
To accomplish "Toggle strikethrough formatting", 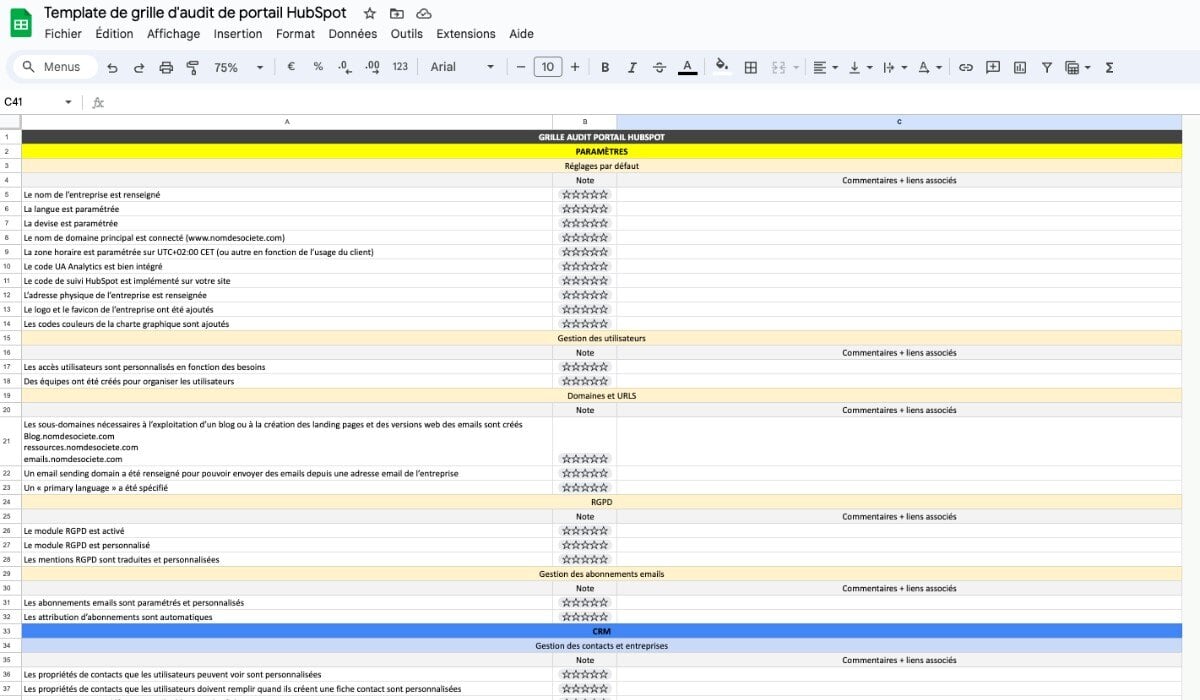I will click(659, 67).
